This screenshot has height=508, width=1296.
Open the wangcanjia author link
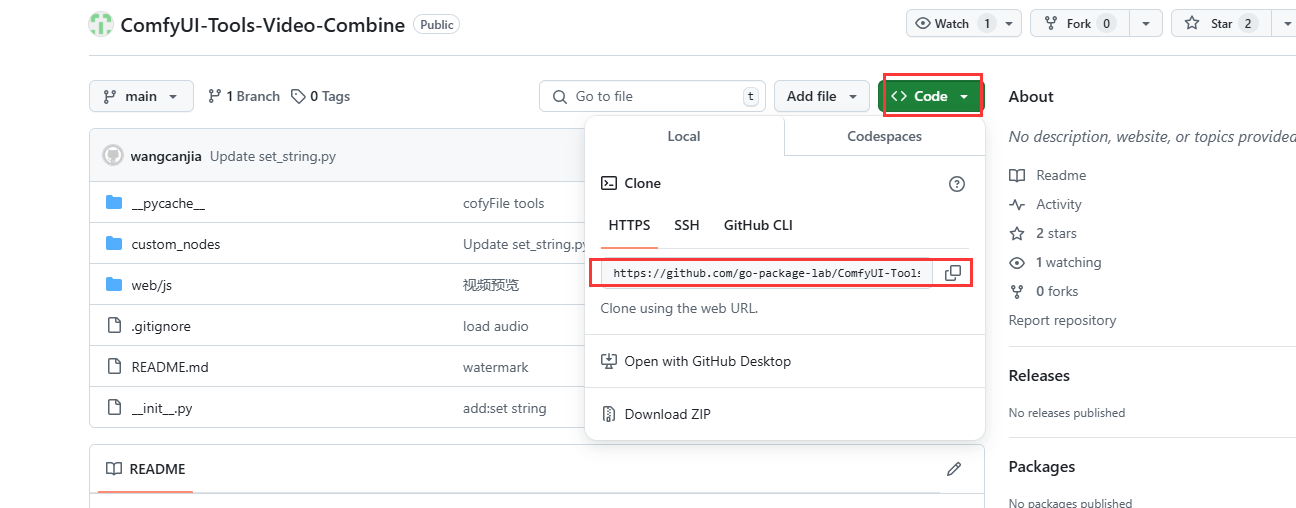point(166,155)
